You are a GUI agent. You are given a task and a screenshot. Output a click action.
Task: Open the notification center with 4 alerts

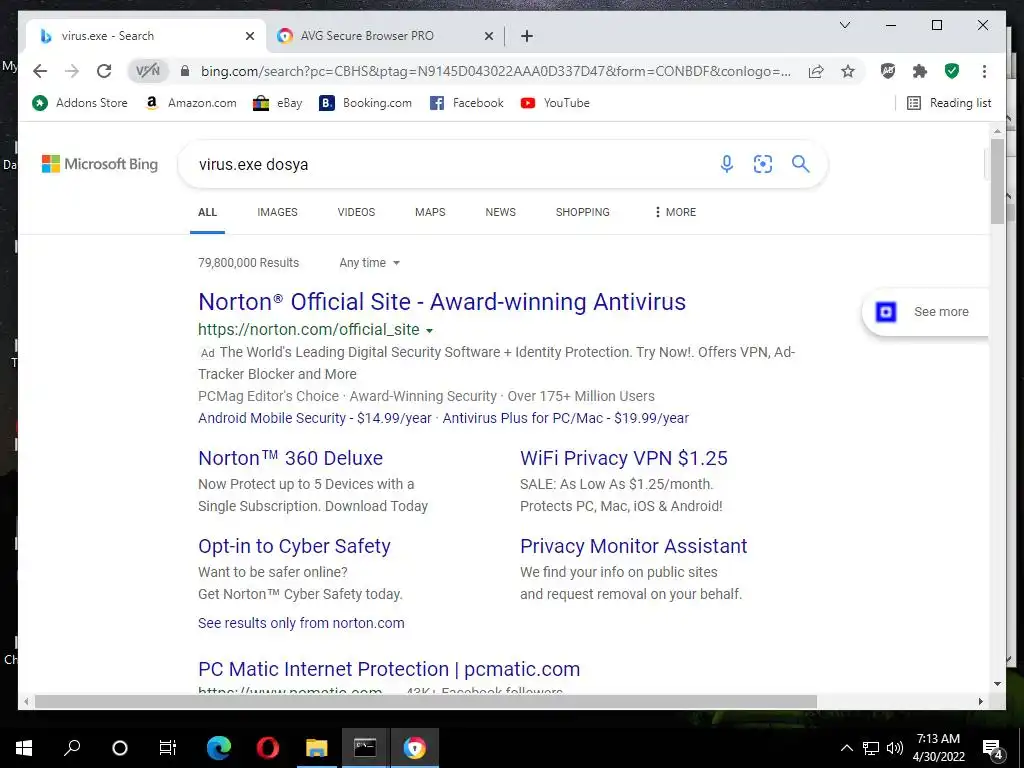pyautogui.click(x=993, y=749)
